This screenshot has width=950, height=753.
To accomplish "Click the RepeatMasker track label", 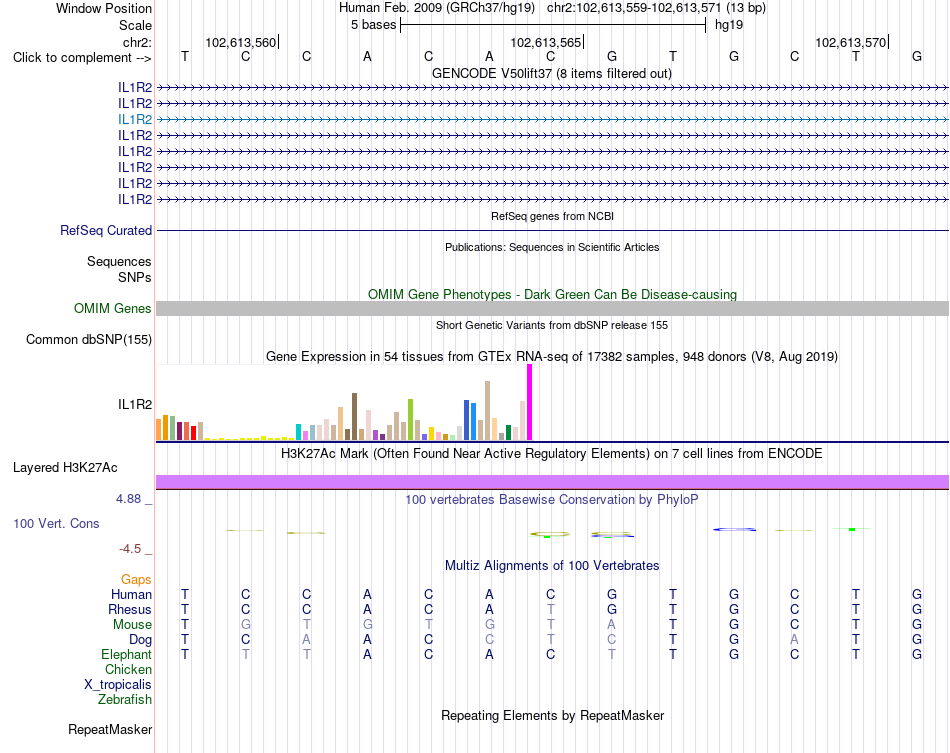I will coord(110,729).
